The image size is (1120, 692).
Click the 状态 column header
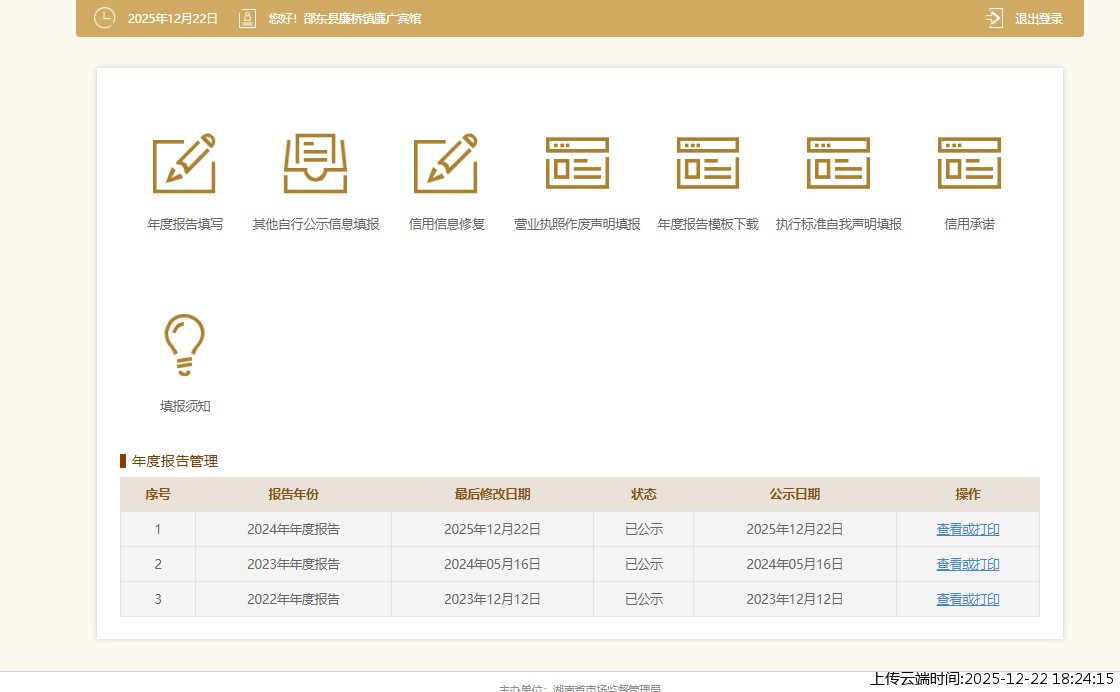[644, 494]
